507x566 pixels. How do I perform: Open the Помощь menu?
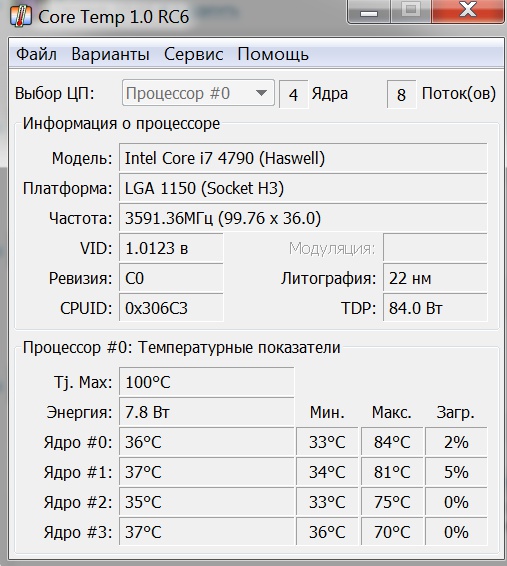pyautogui.click(x=273, y=55)
